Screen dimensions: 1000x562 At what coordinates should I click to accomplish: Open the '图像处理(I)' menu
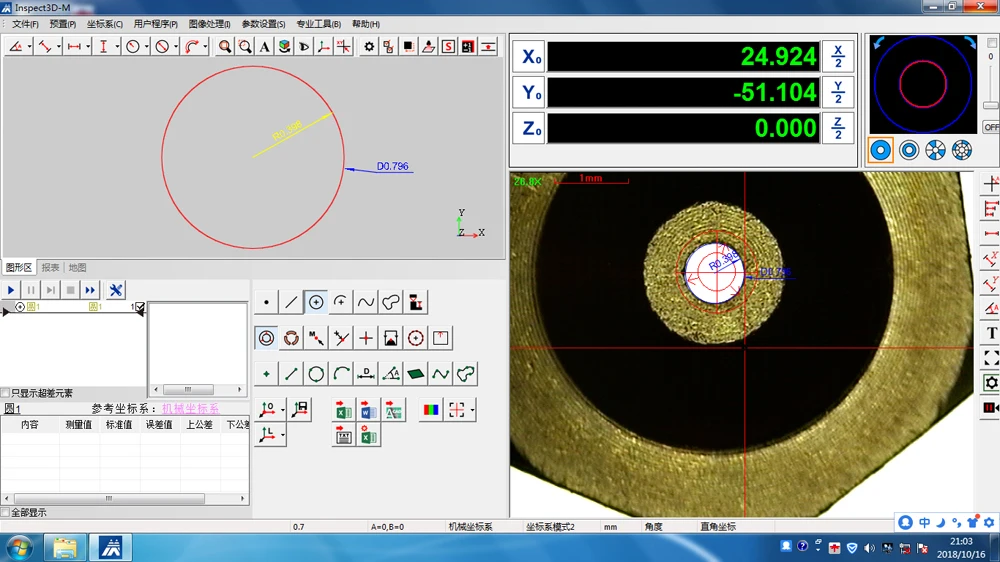209,24
